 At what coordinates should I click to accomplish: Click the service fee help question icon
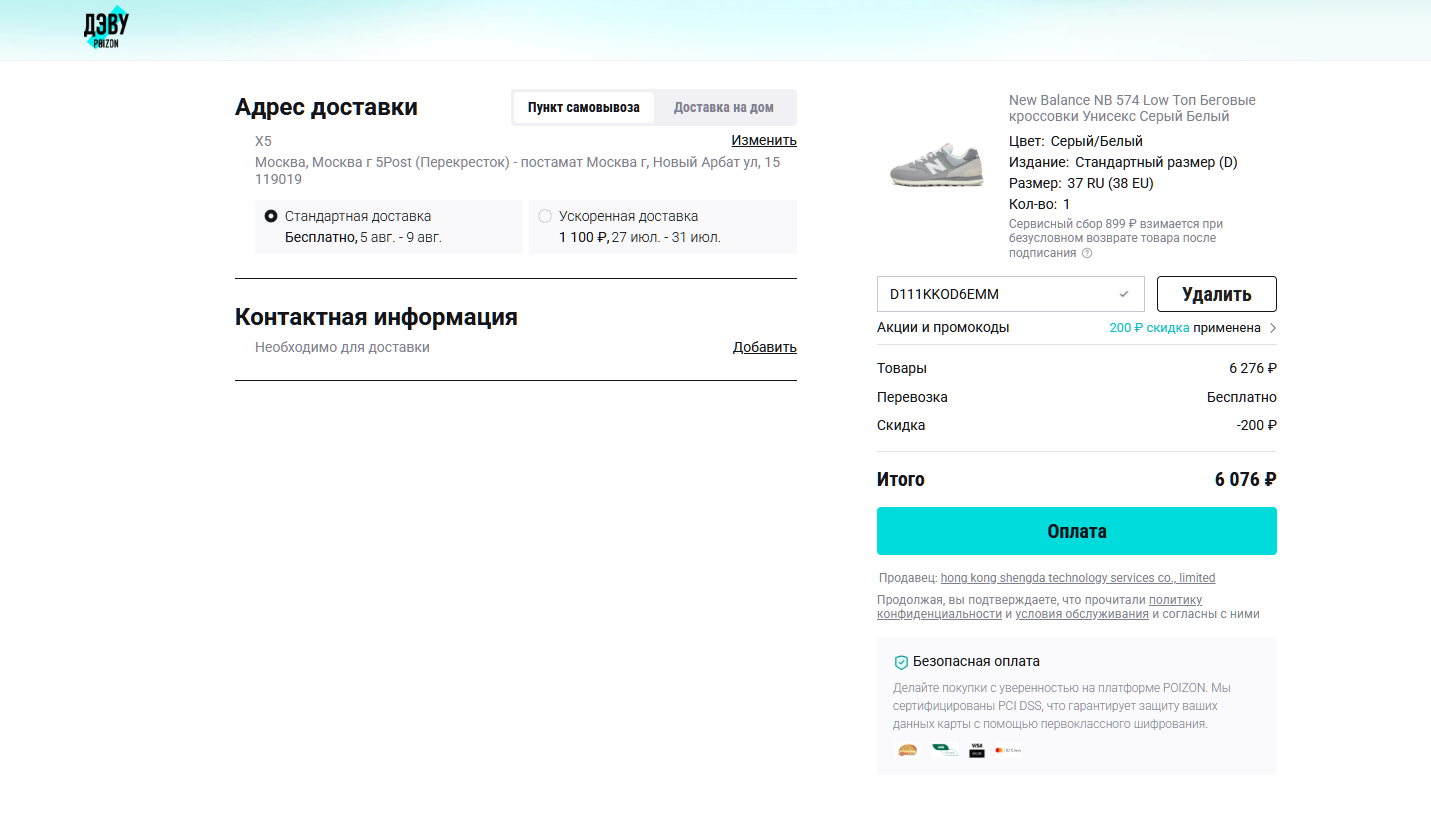point(1087,253)
